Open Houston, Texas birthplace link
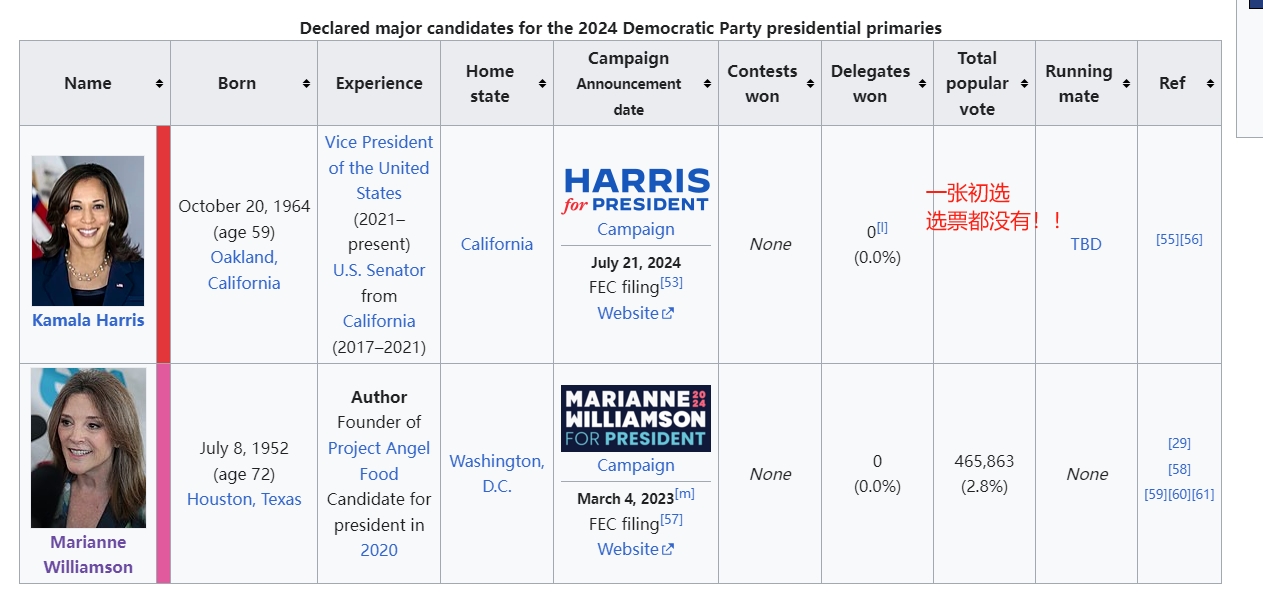1263x604 pixels. [x=244, y=499]
